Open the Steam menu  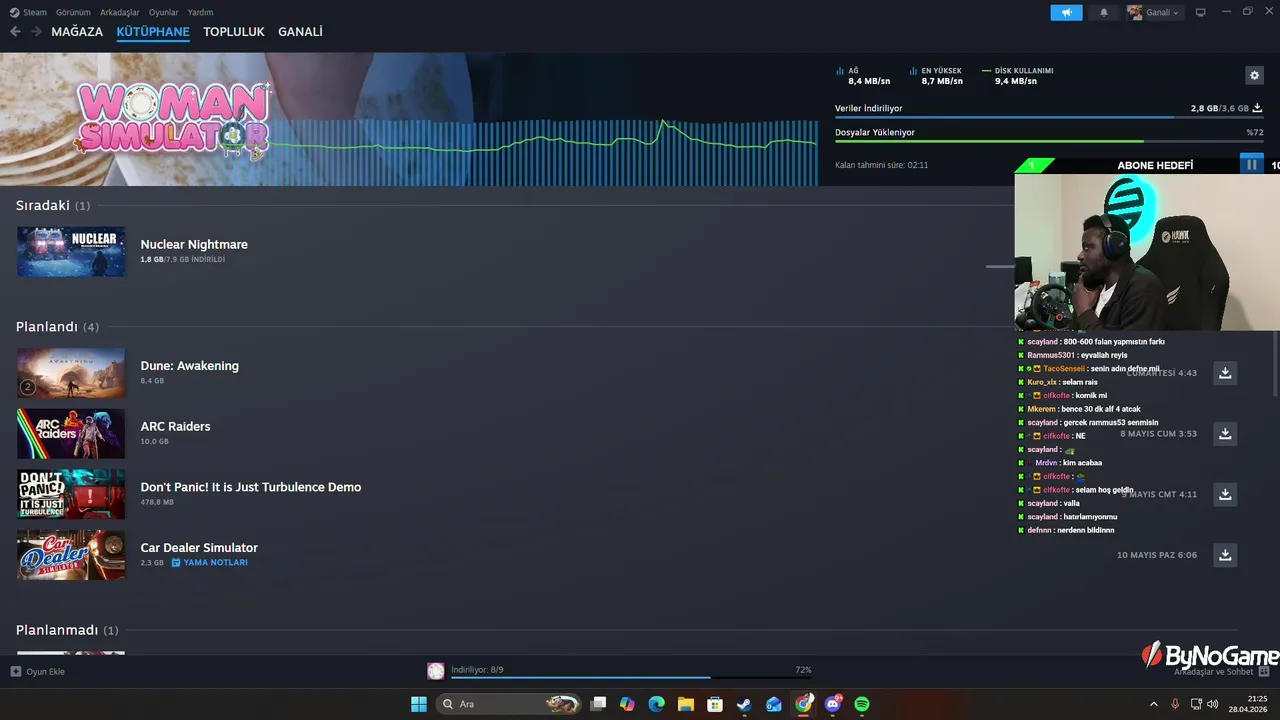point(28,12)
